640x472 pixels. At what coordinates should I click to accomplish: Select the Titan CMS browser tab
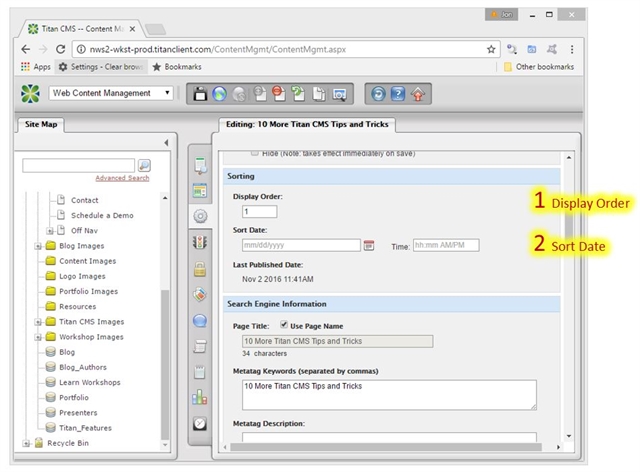tap(82, 29)
